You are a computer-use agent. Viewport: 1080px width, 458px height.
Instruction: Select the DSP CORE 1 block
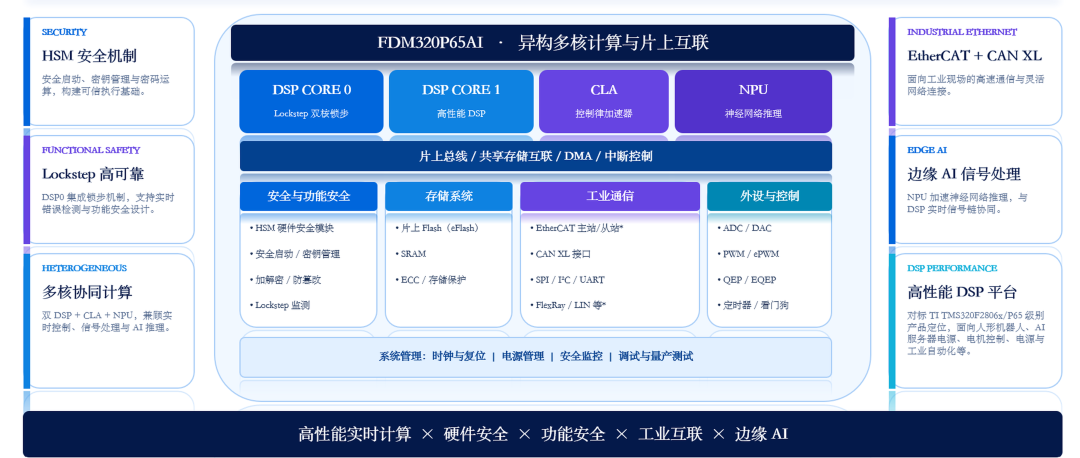[461, 101]
